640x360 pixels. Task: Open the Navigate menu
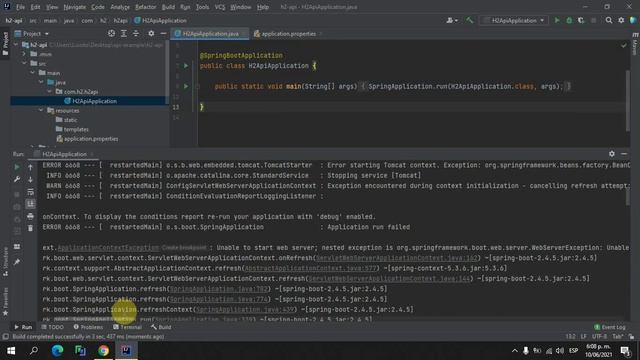tap(75, 7)
